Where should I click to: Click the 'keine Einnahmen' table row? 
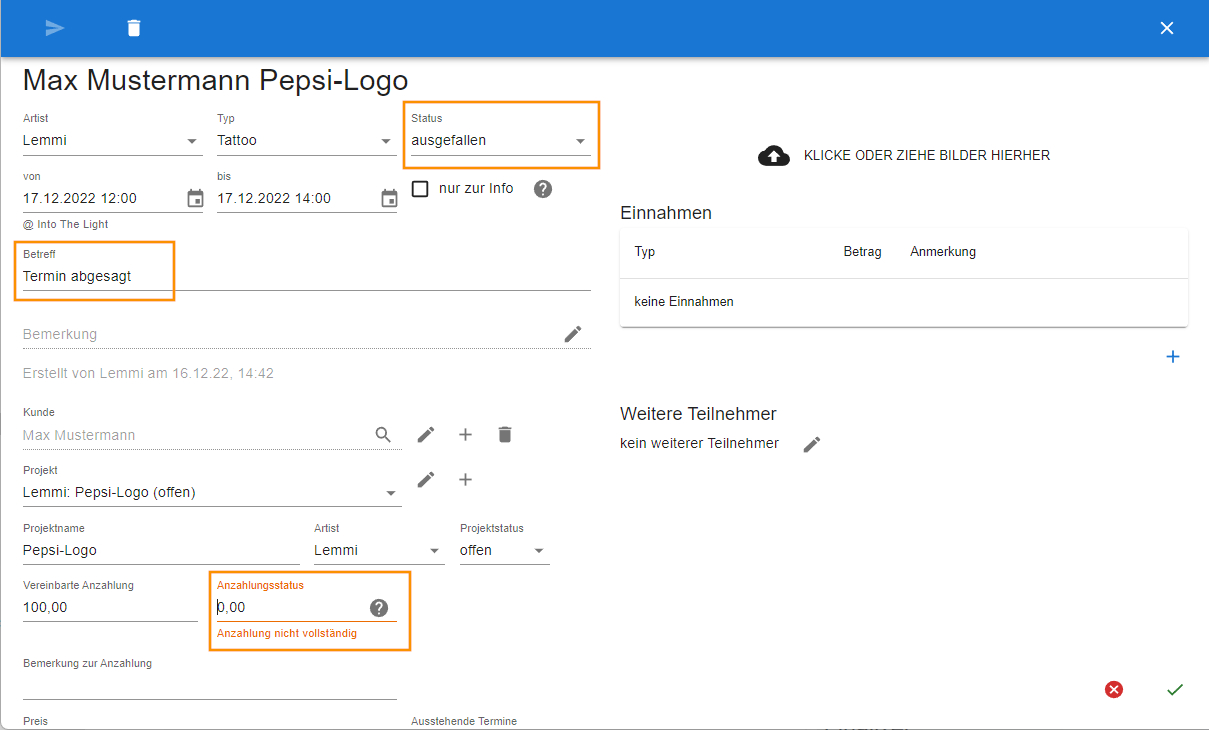point(904,302)
